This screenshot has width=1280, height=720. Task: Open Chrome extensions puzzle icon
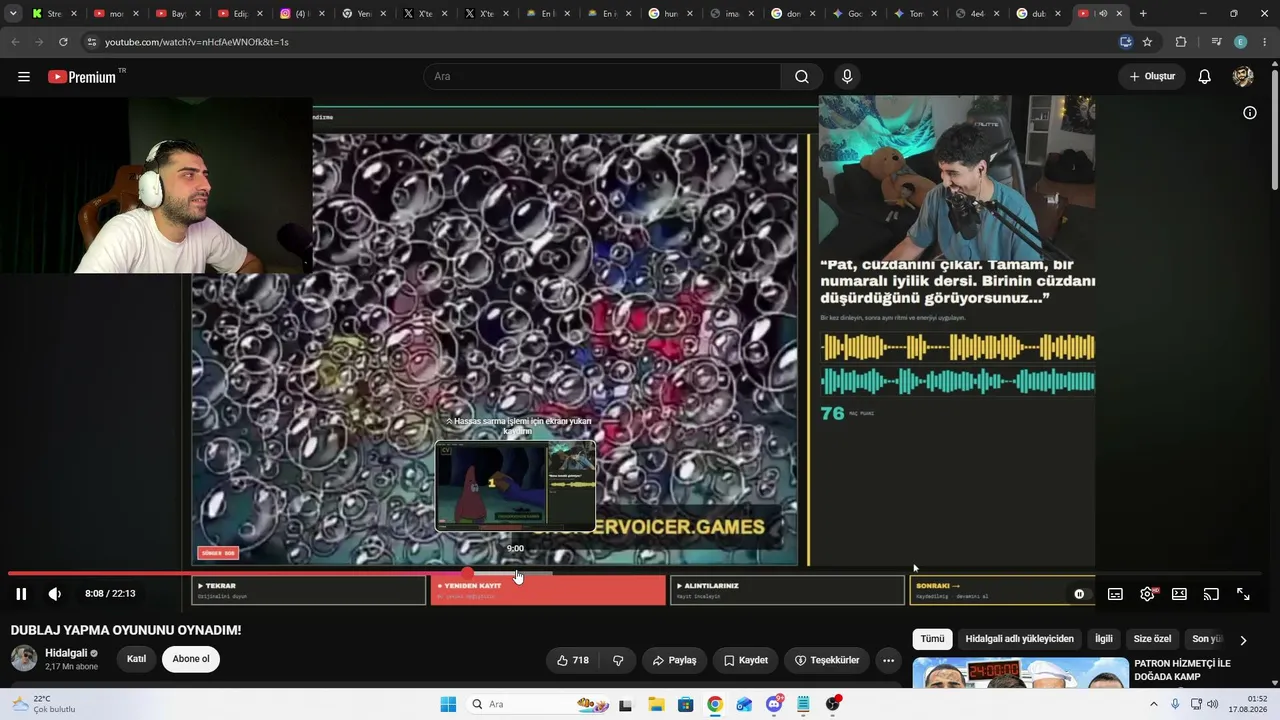point(1181,42)
